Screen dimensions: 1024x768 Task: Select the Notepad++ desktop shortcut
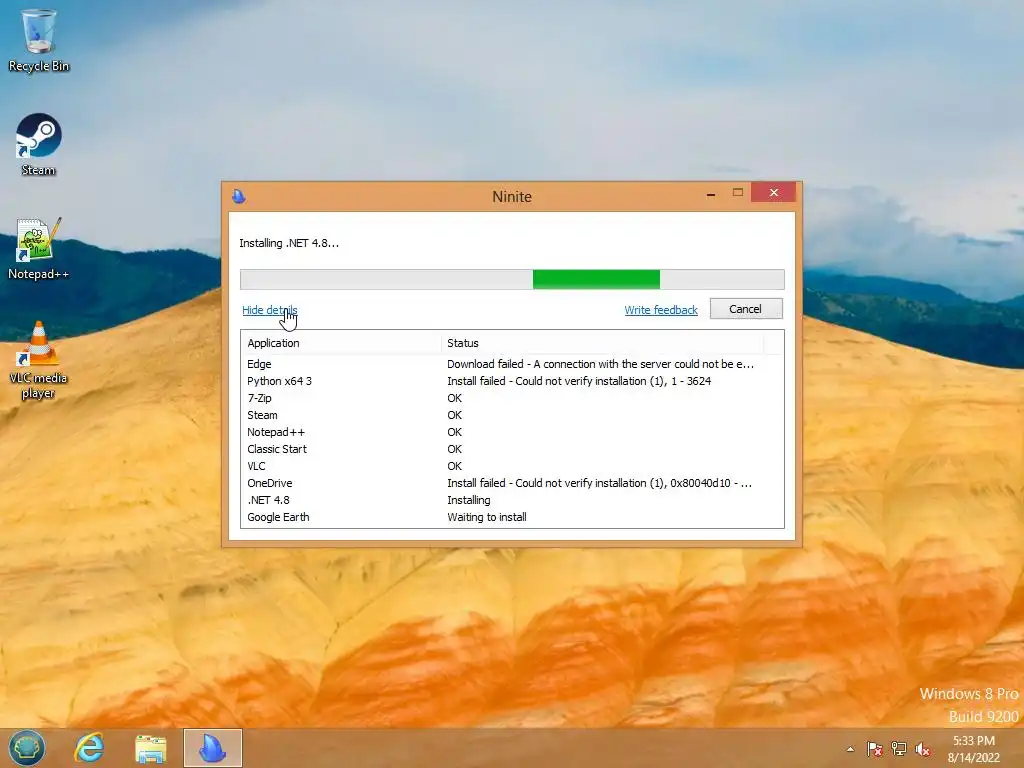(x=39, y=249)
